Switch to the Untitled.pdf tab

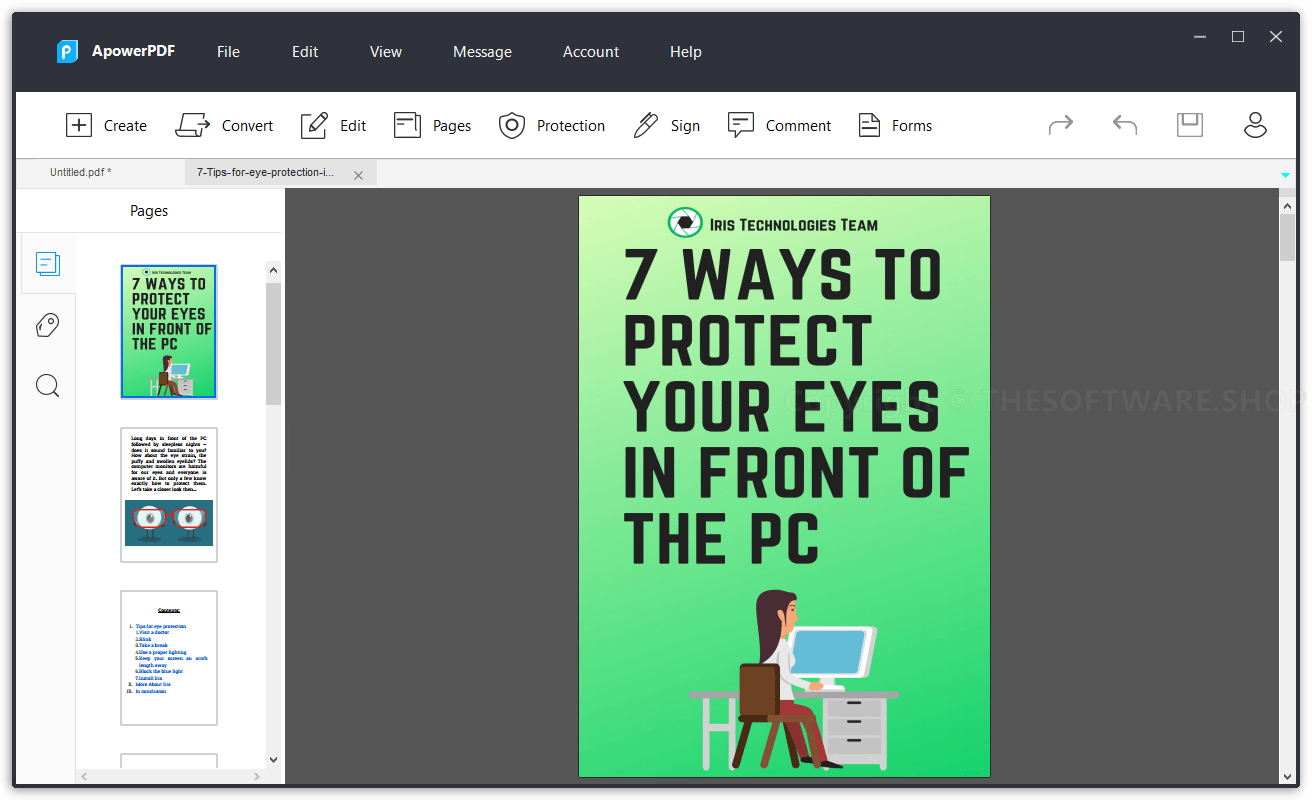pyautogui.click(x=81, y=173)
